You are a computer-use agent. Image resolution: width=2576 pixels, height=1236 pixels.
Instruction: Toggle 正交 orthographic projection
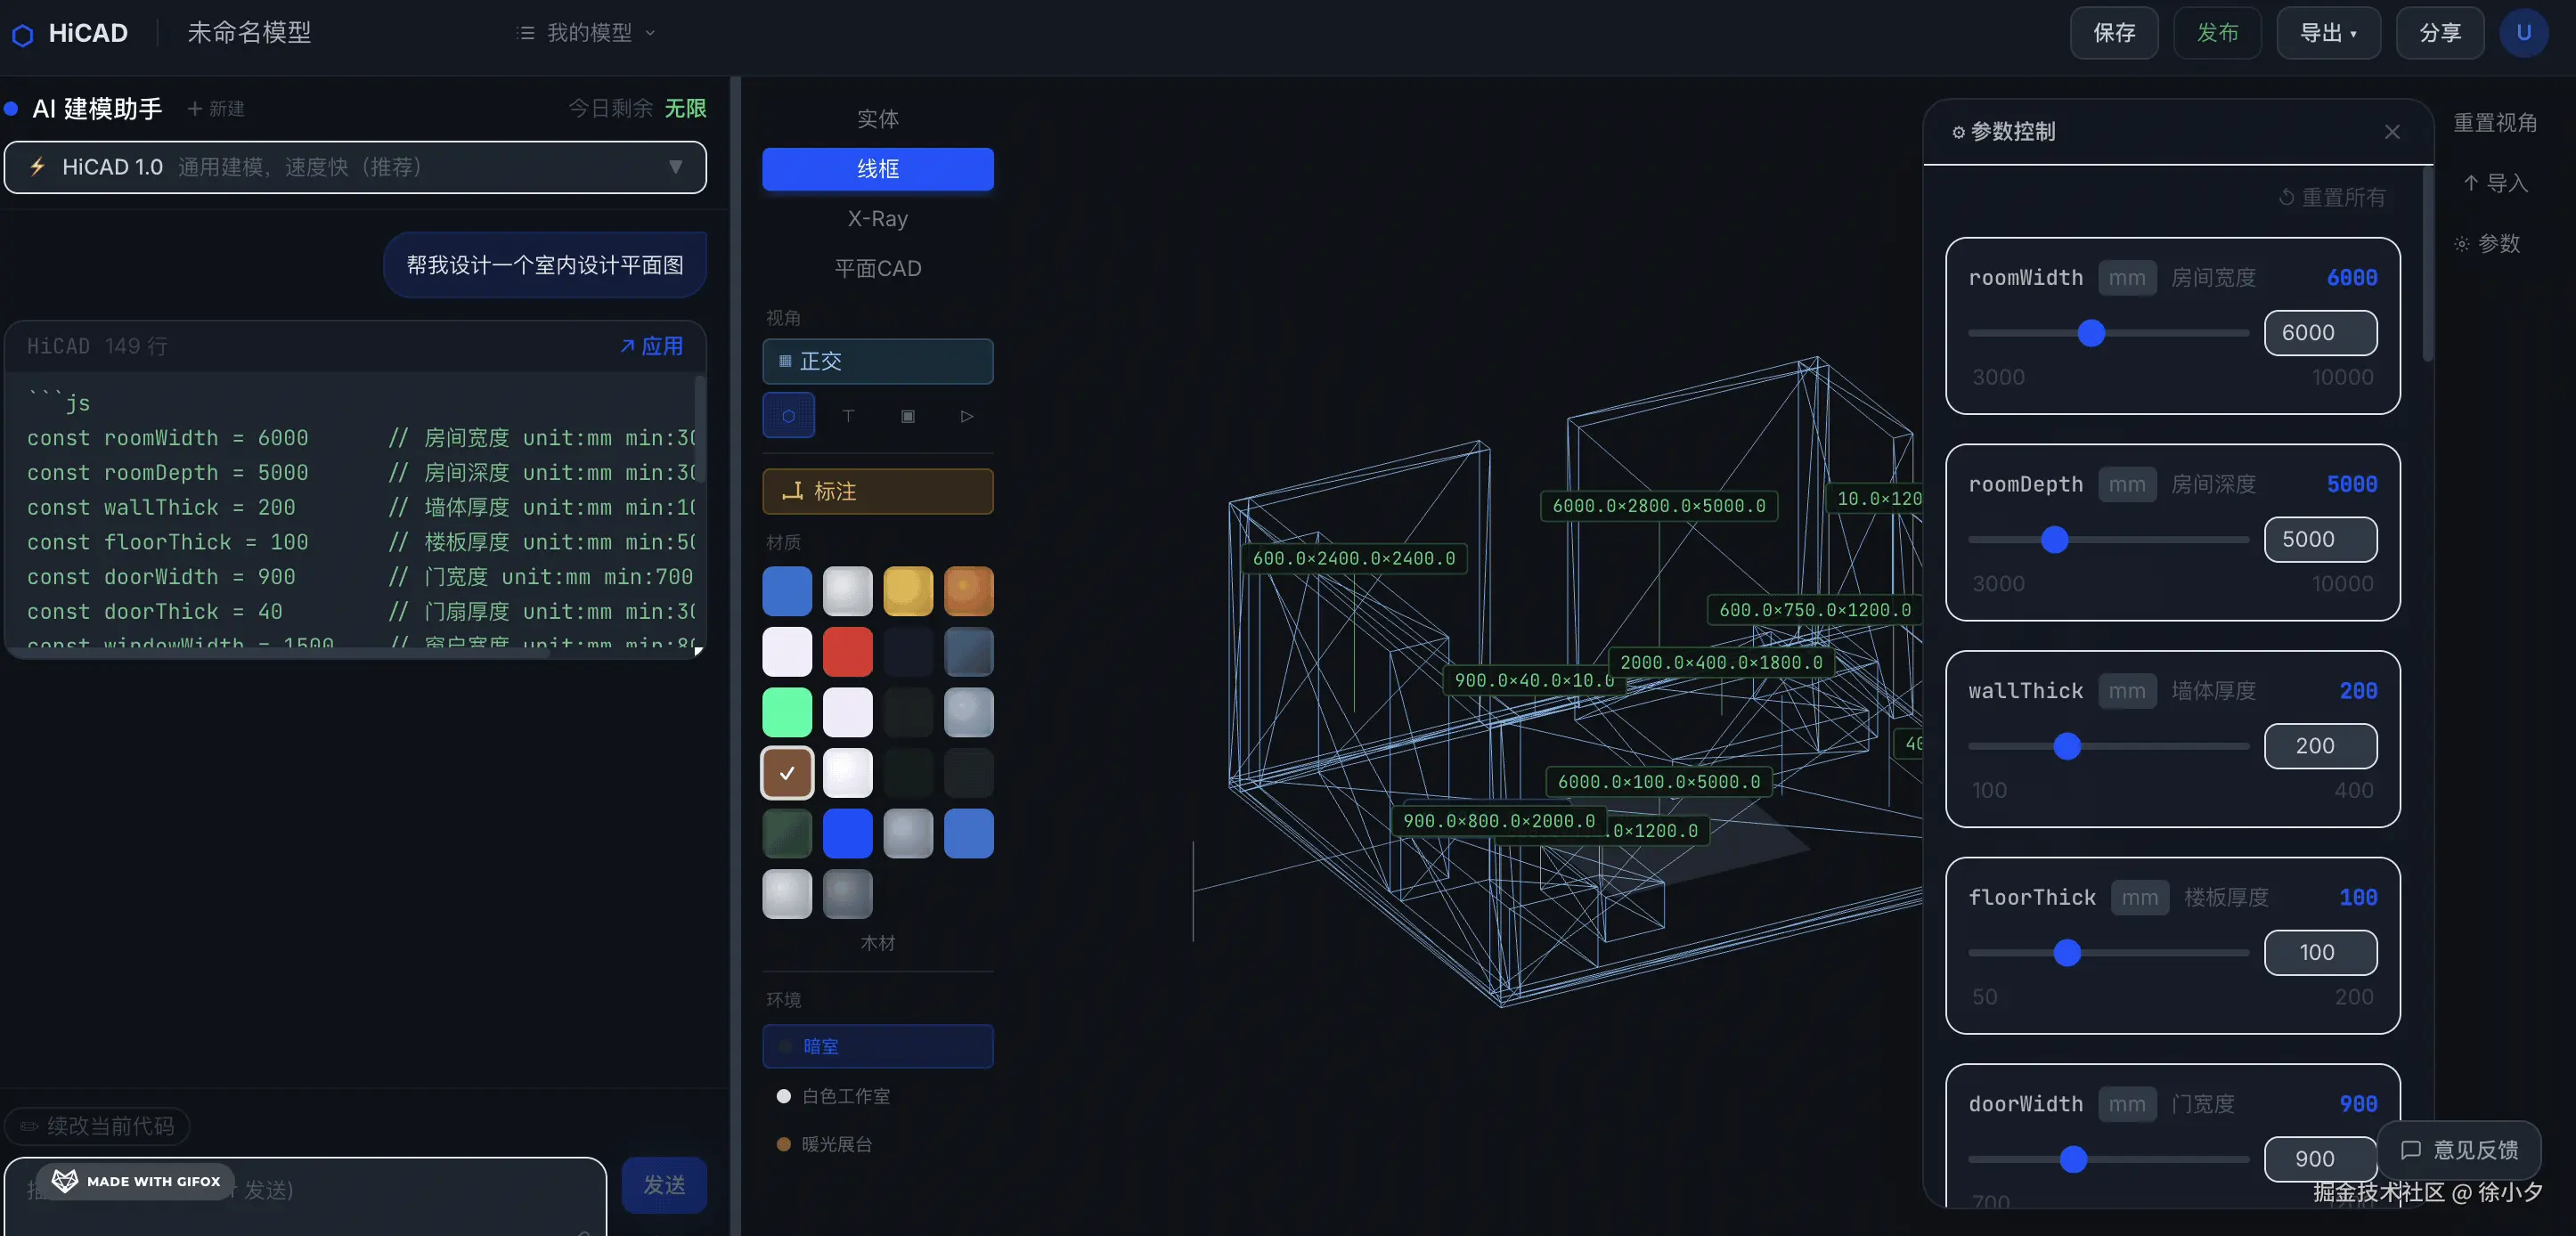pos(878,361)
